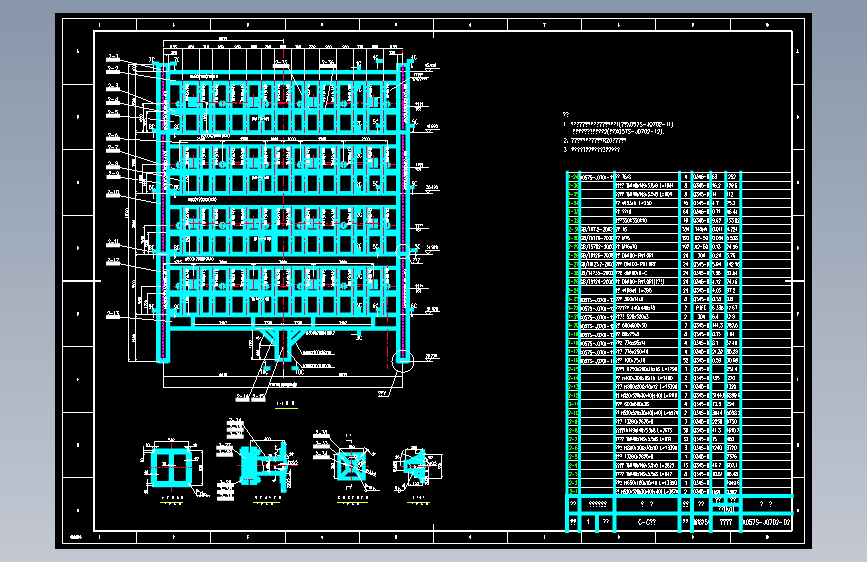Click the notes text block above parts table
867x562 pixels.
(x=618, y=133)
